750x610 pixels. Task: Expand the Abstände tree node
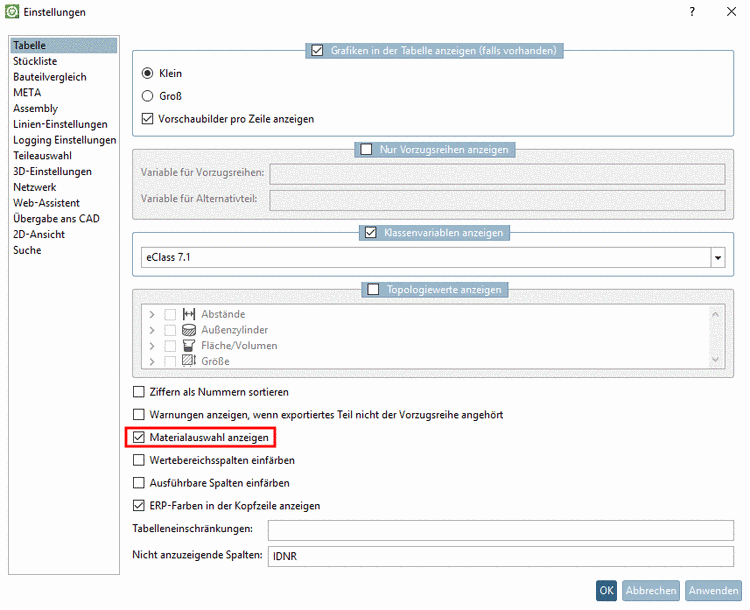152,314
